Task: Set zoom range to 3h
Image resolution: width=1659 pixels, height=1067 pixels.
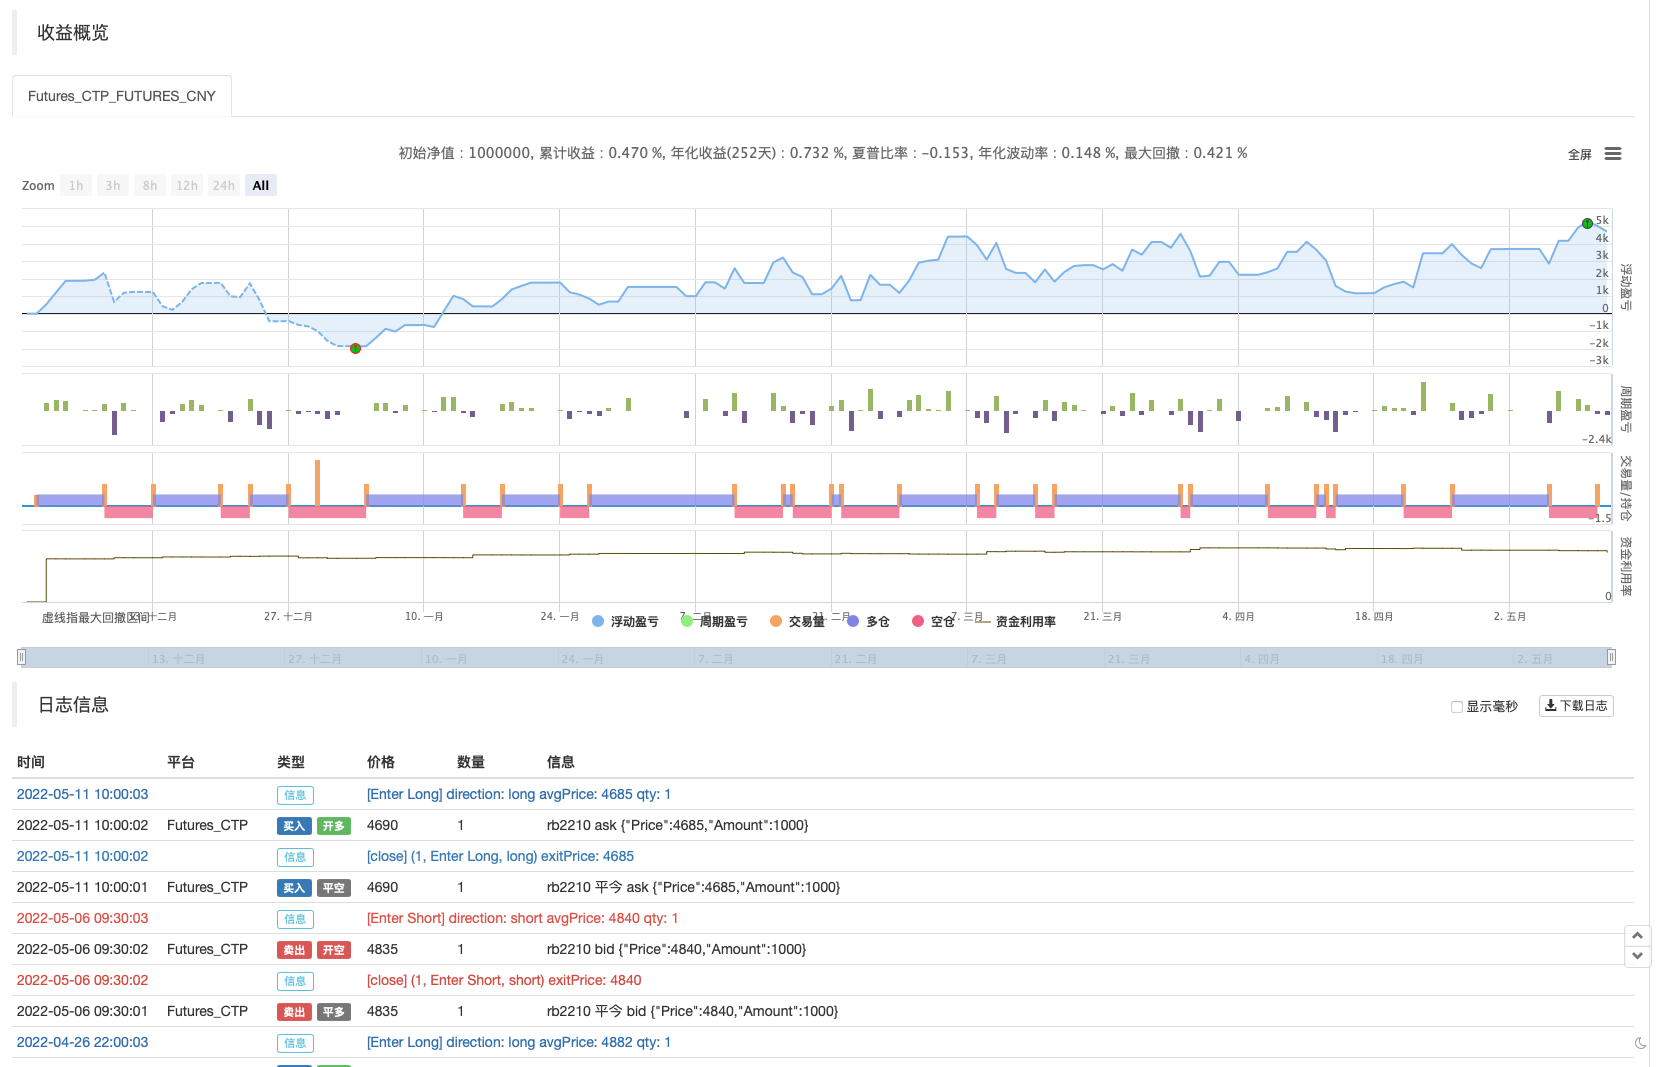Action: (x=113, y=186)
